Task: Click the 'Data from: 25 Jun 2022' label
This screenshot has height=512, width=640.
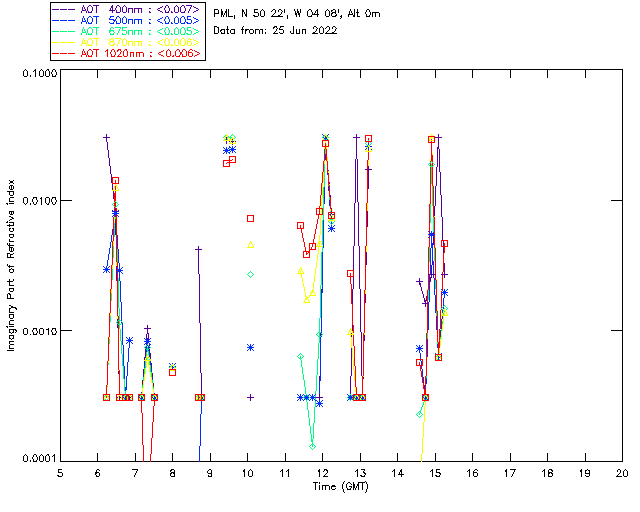Action: [x=276, y=30]
